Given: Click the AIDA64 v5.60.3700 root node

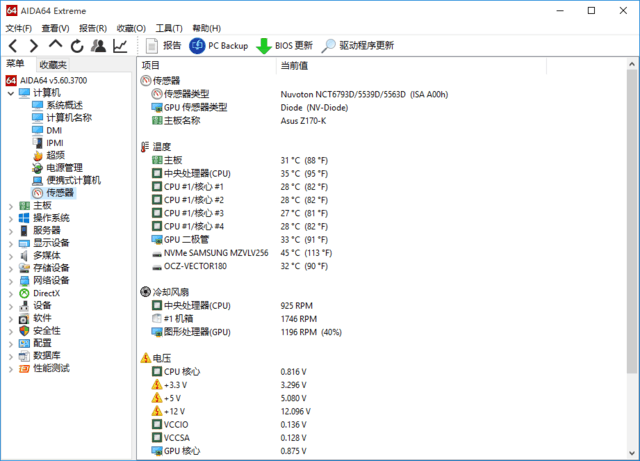Looking at the screenshot, I should pos(53,80).
